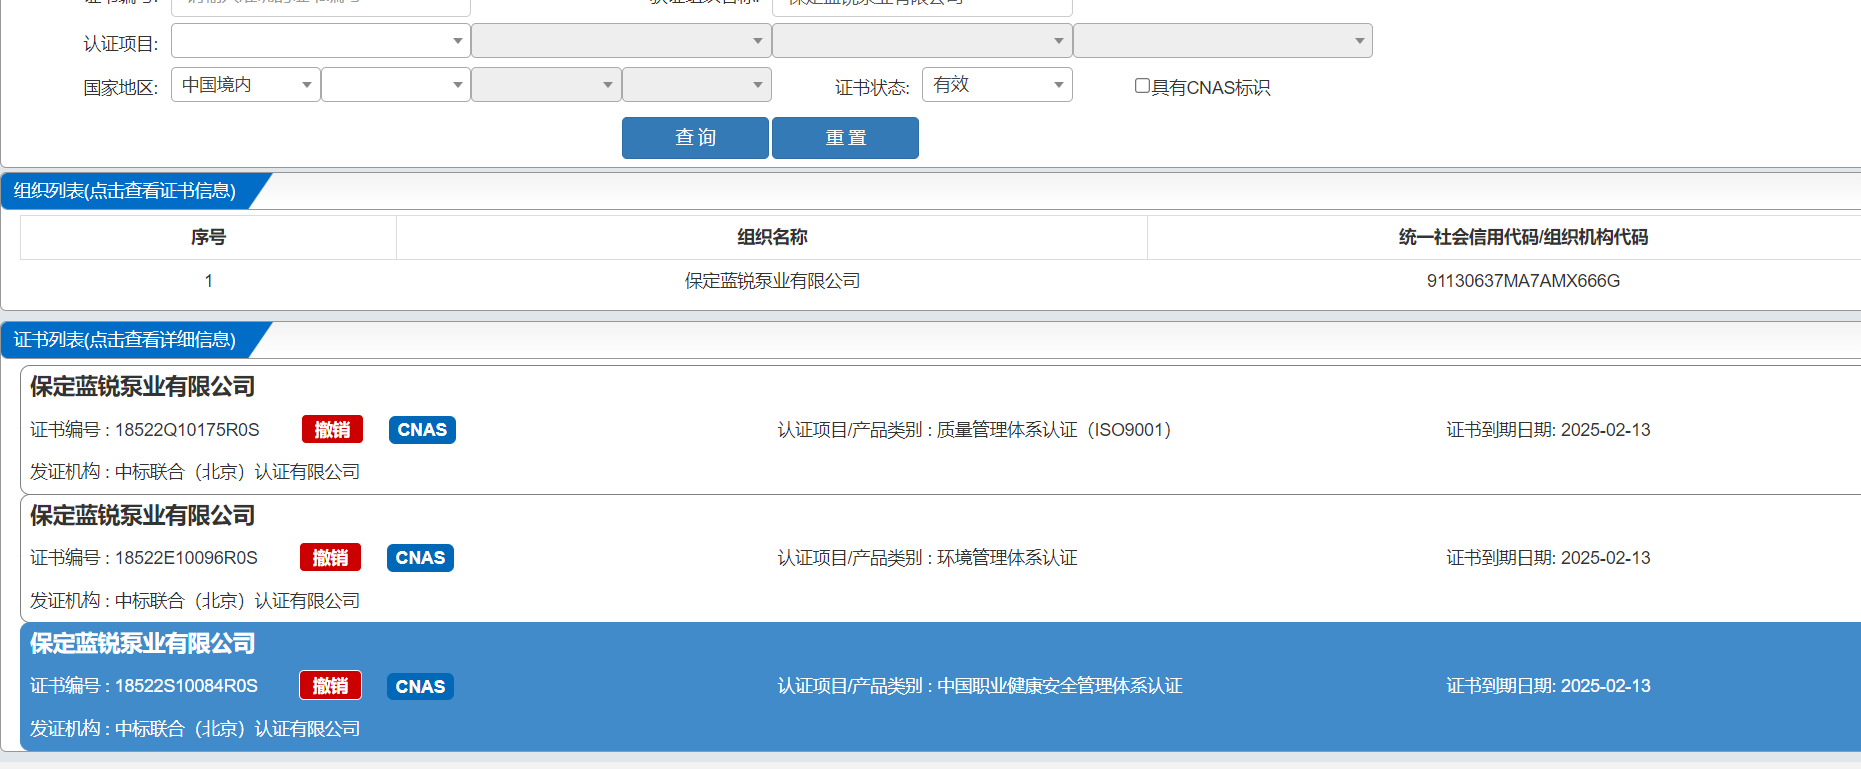Click company title of the first certificate card
The width and height of the screenshot is (1861, 769).
[142, 387]
